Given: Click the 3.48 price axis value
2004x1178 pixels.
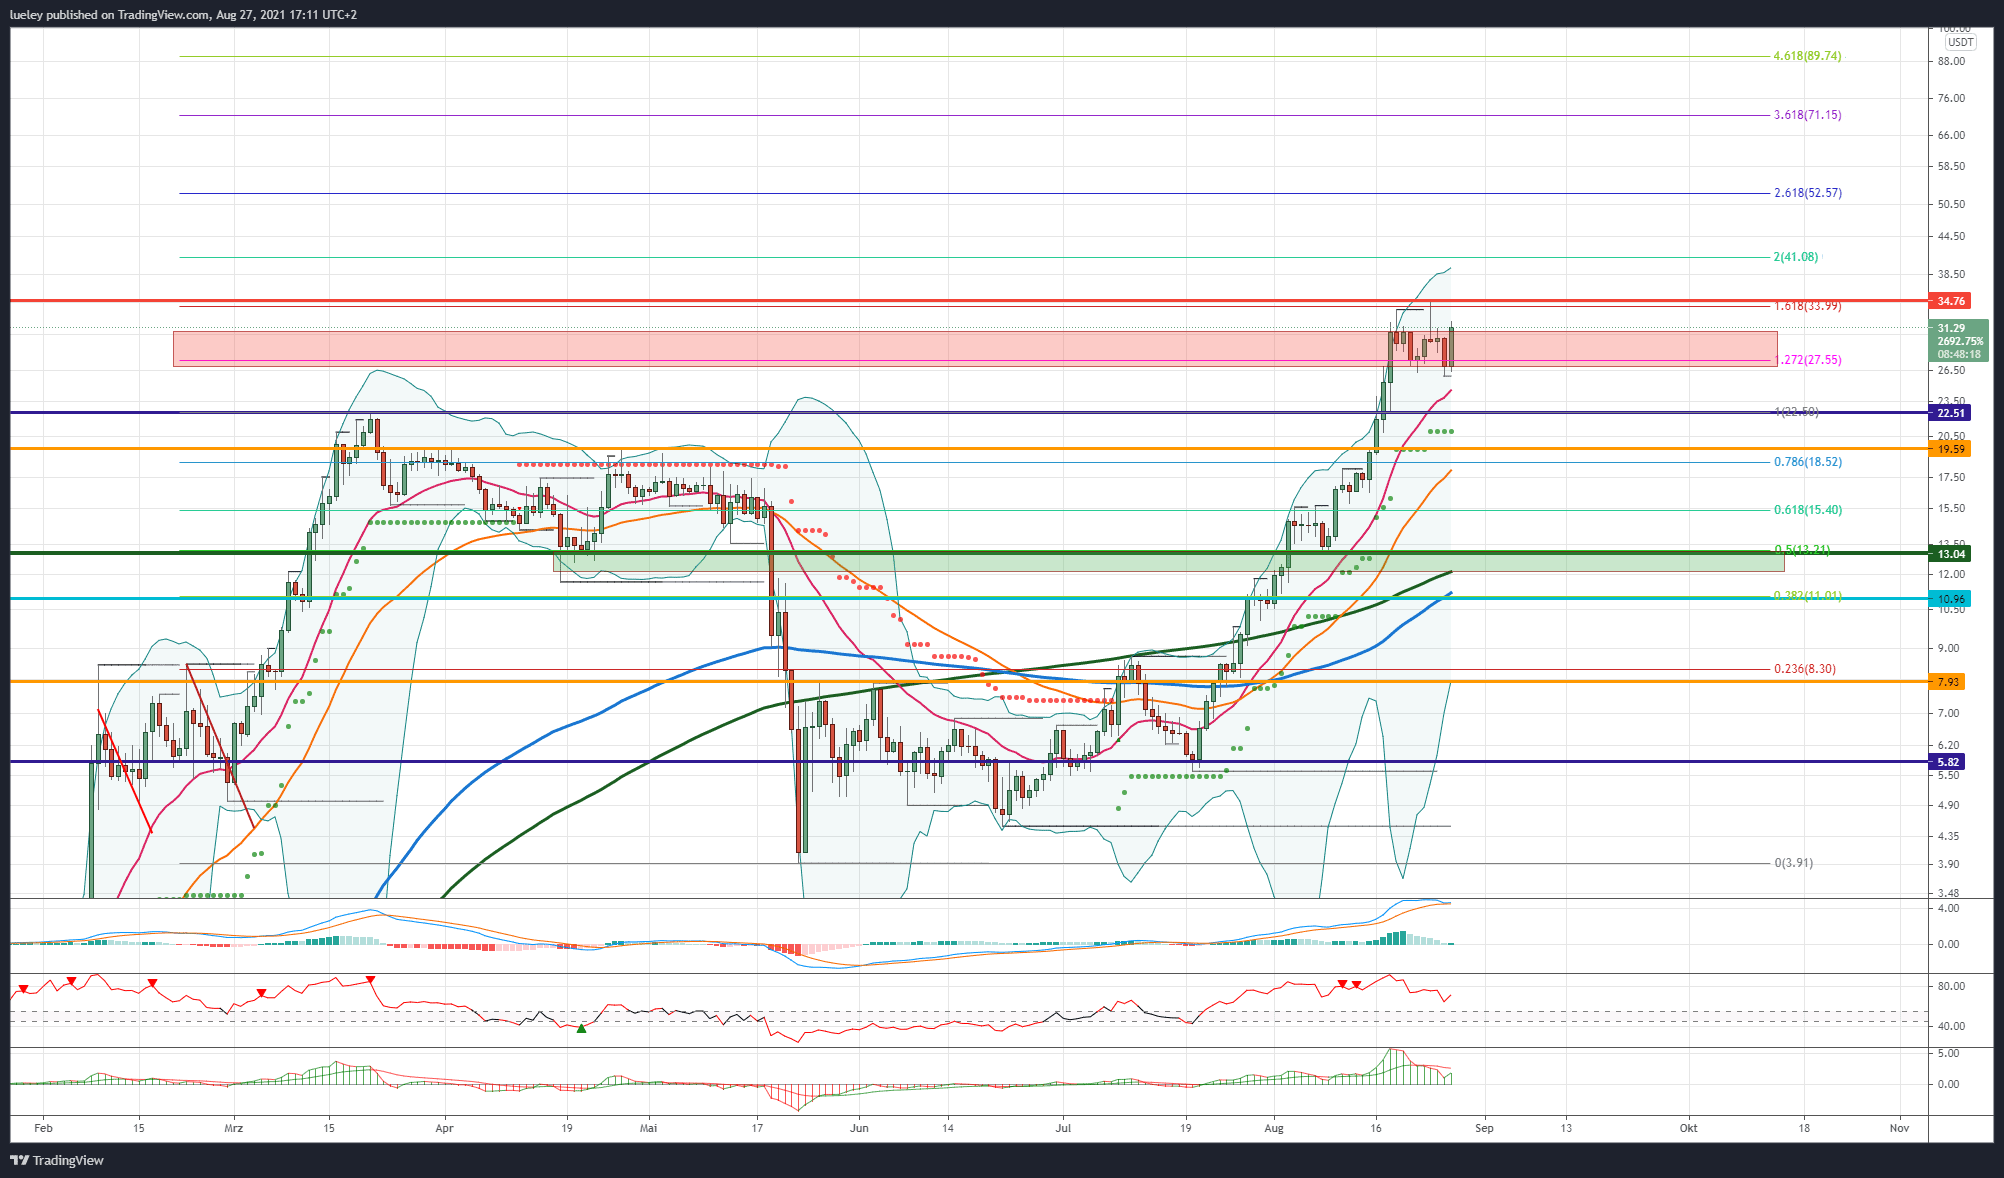Looking at the screenshot, I should tap(1948, 893).
